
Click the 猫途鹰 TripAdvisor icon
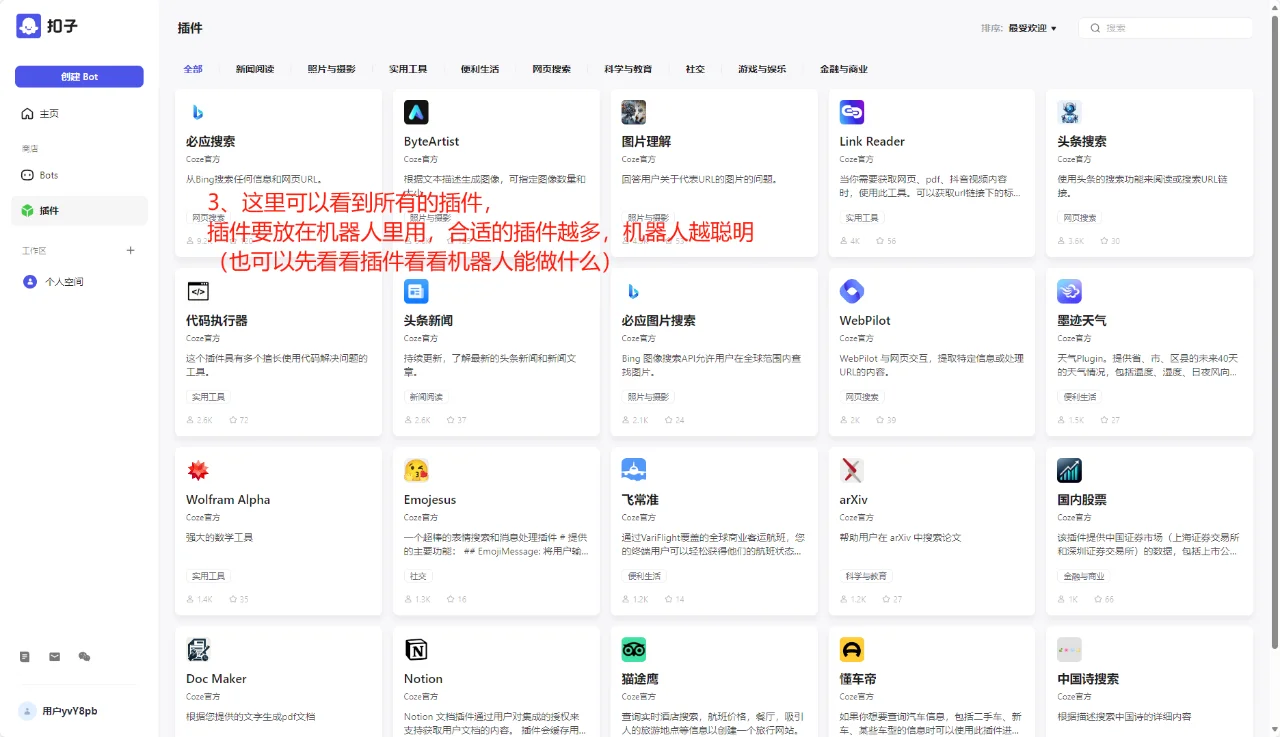pyautogui.click(x=634, y=649)
